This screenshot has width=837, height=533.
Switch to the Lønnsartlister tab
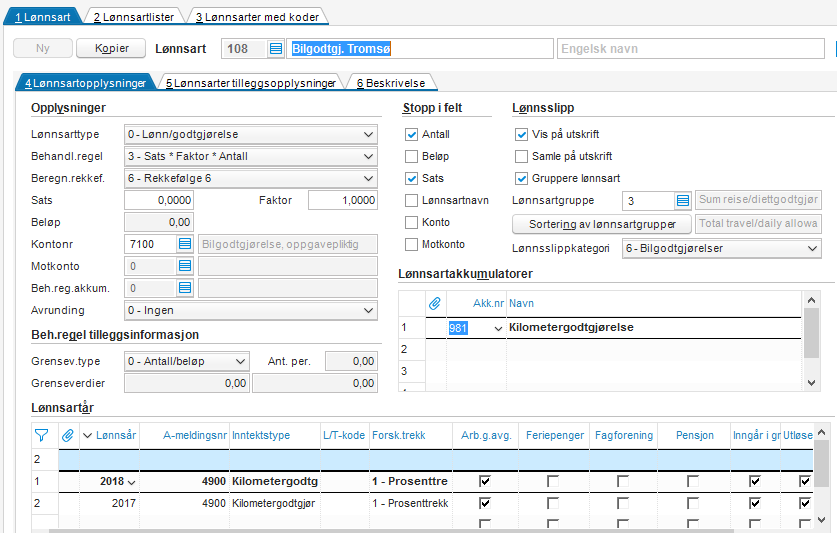click(133, 18)
